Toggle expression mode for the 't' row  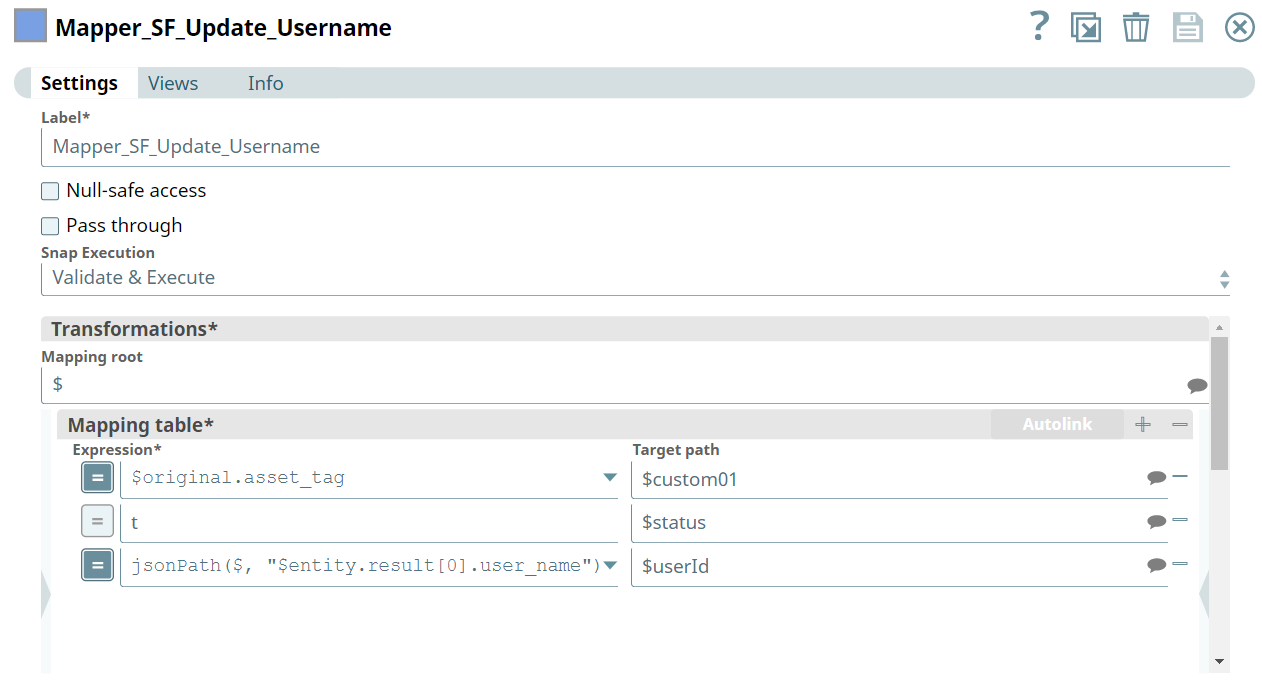point(97,522)
